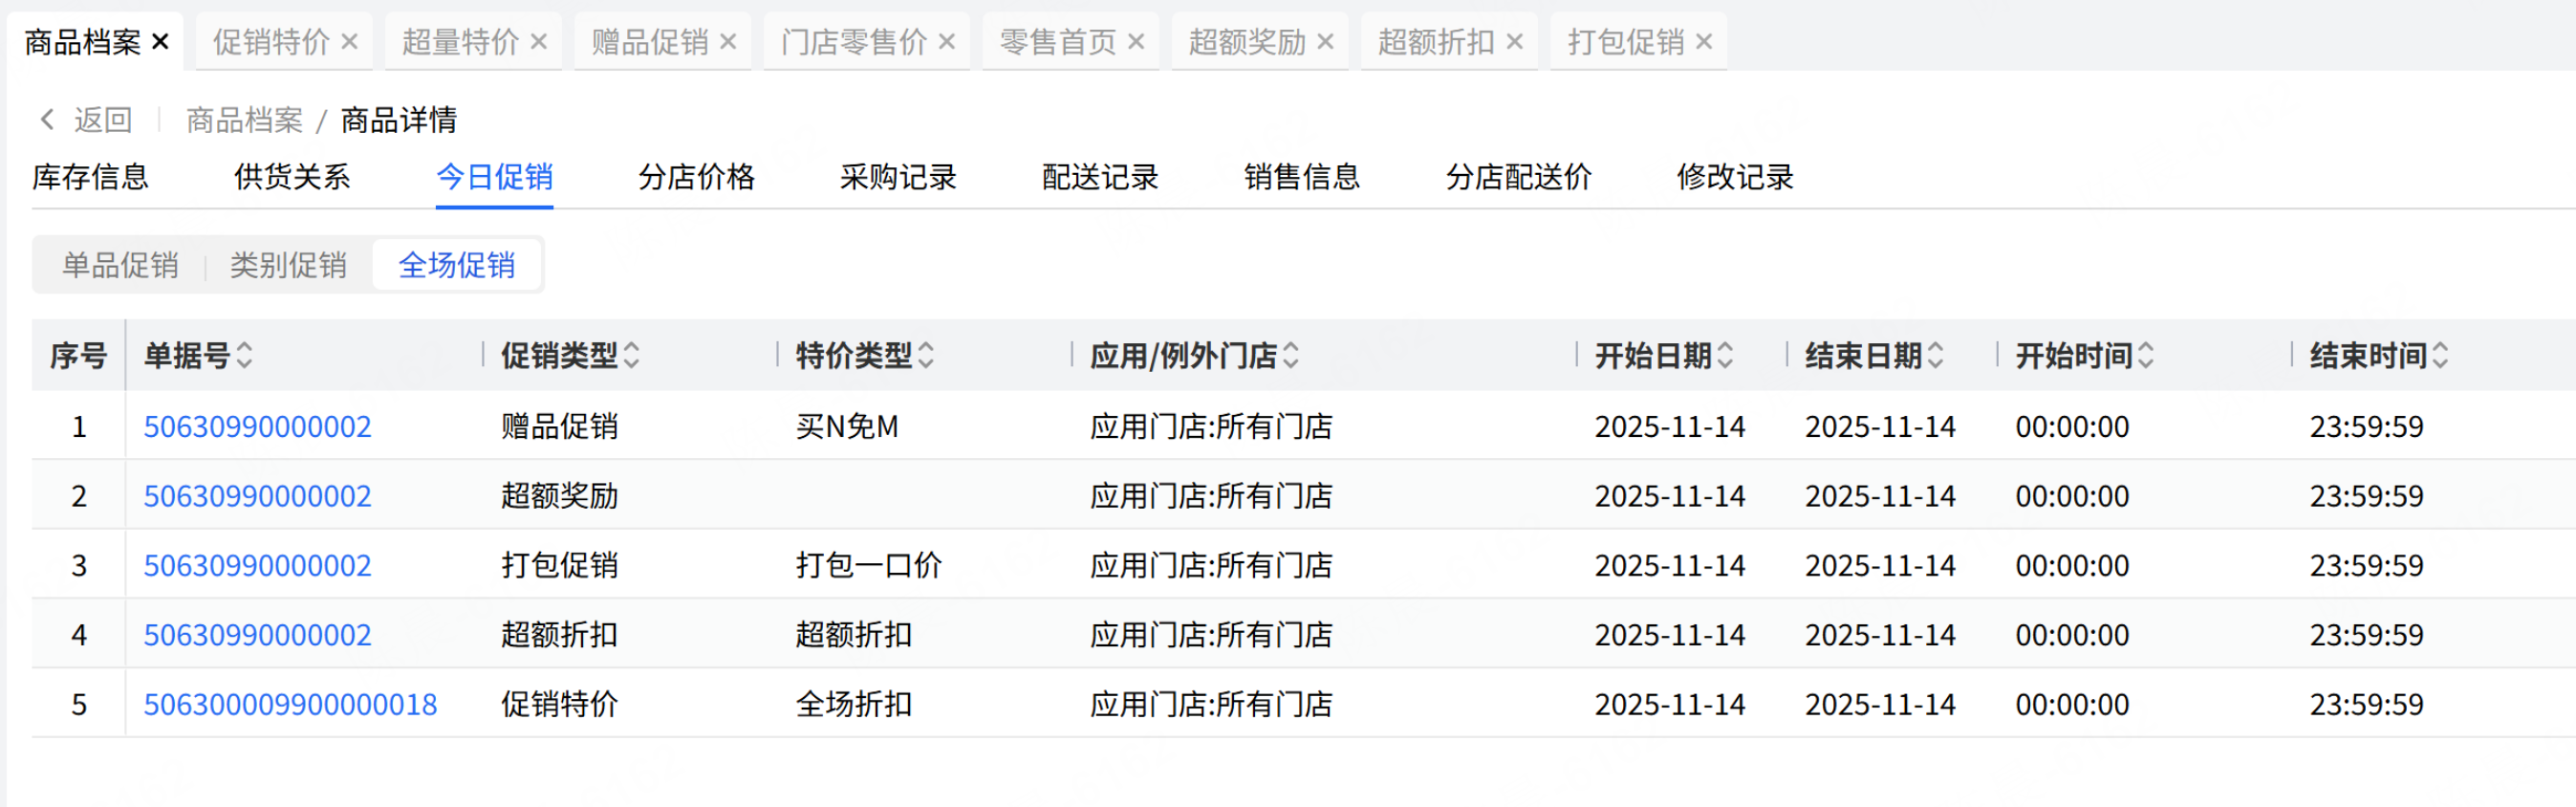
Task: Sort by 结束时间 column sort icon
Action: pyautogui.click(x=2441, y=355)
